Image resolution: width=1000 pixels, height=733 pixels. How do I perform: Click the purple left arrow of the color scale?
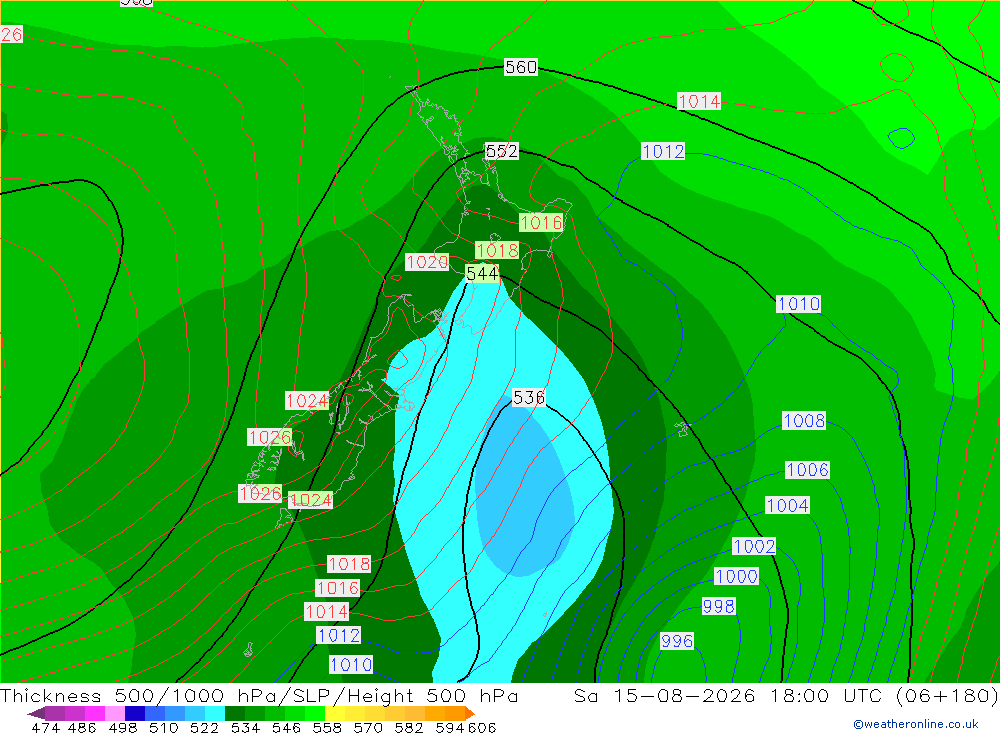pos(36,713)
